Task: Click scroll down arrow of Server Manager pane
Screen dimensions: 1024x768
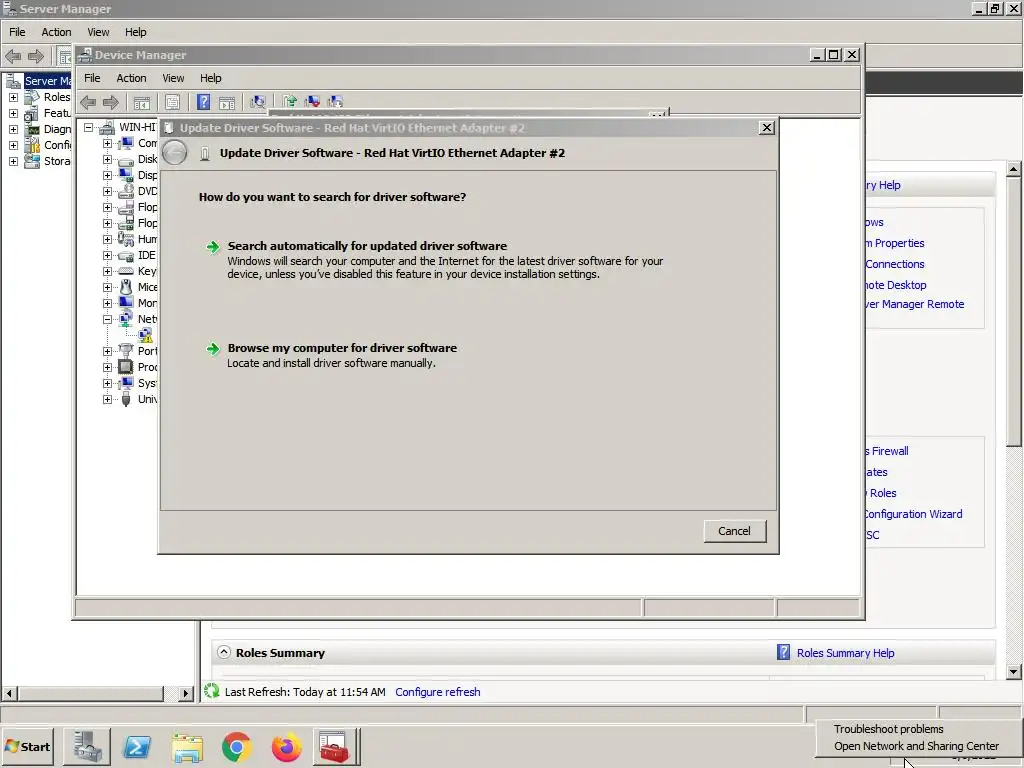Action: pyautogui.click(x=1013, y=671)
